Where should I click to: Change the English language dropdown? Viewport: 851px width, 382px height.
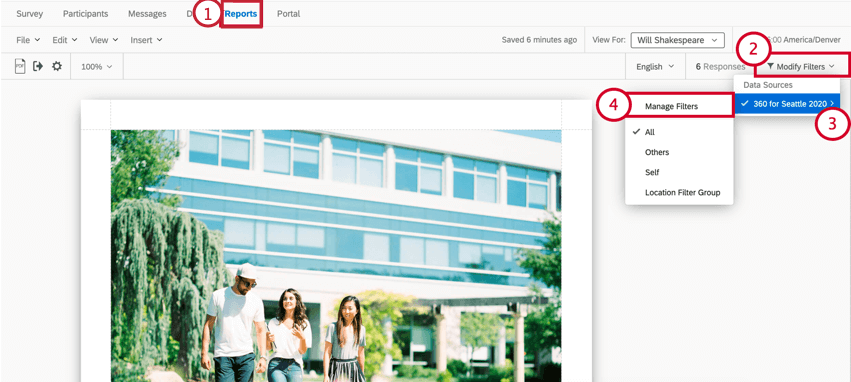[x=655, y=67]
